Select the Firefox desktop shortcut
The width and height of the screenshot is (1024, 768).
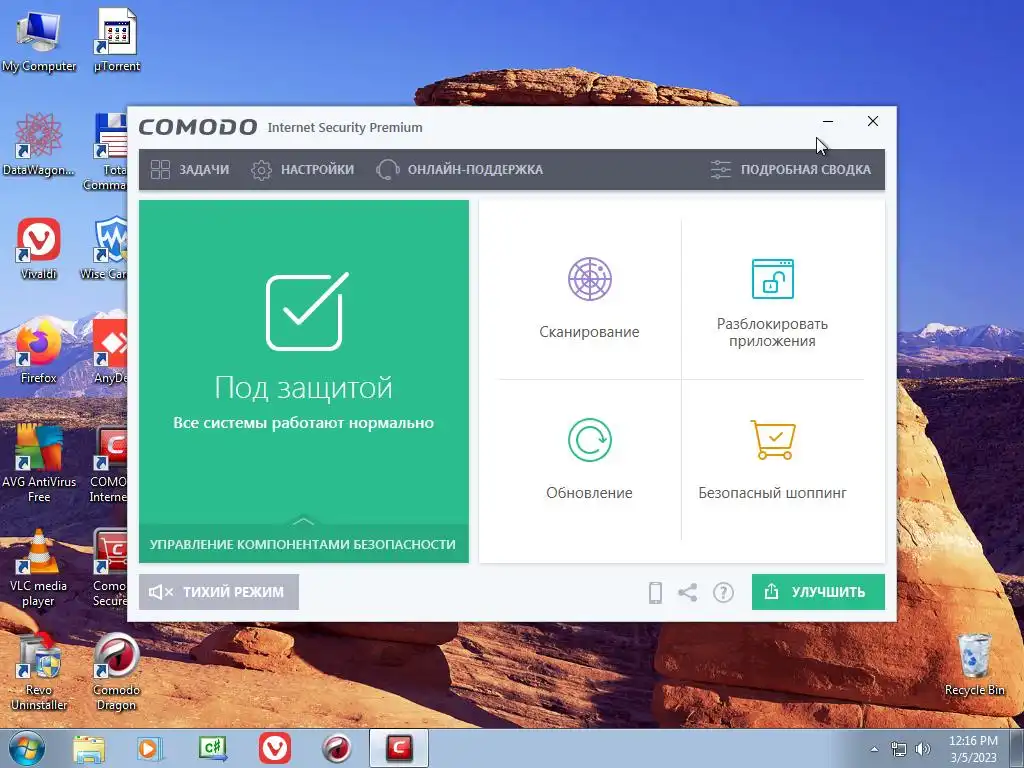(x=39, y=353)
